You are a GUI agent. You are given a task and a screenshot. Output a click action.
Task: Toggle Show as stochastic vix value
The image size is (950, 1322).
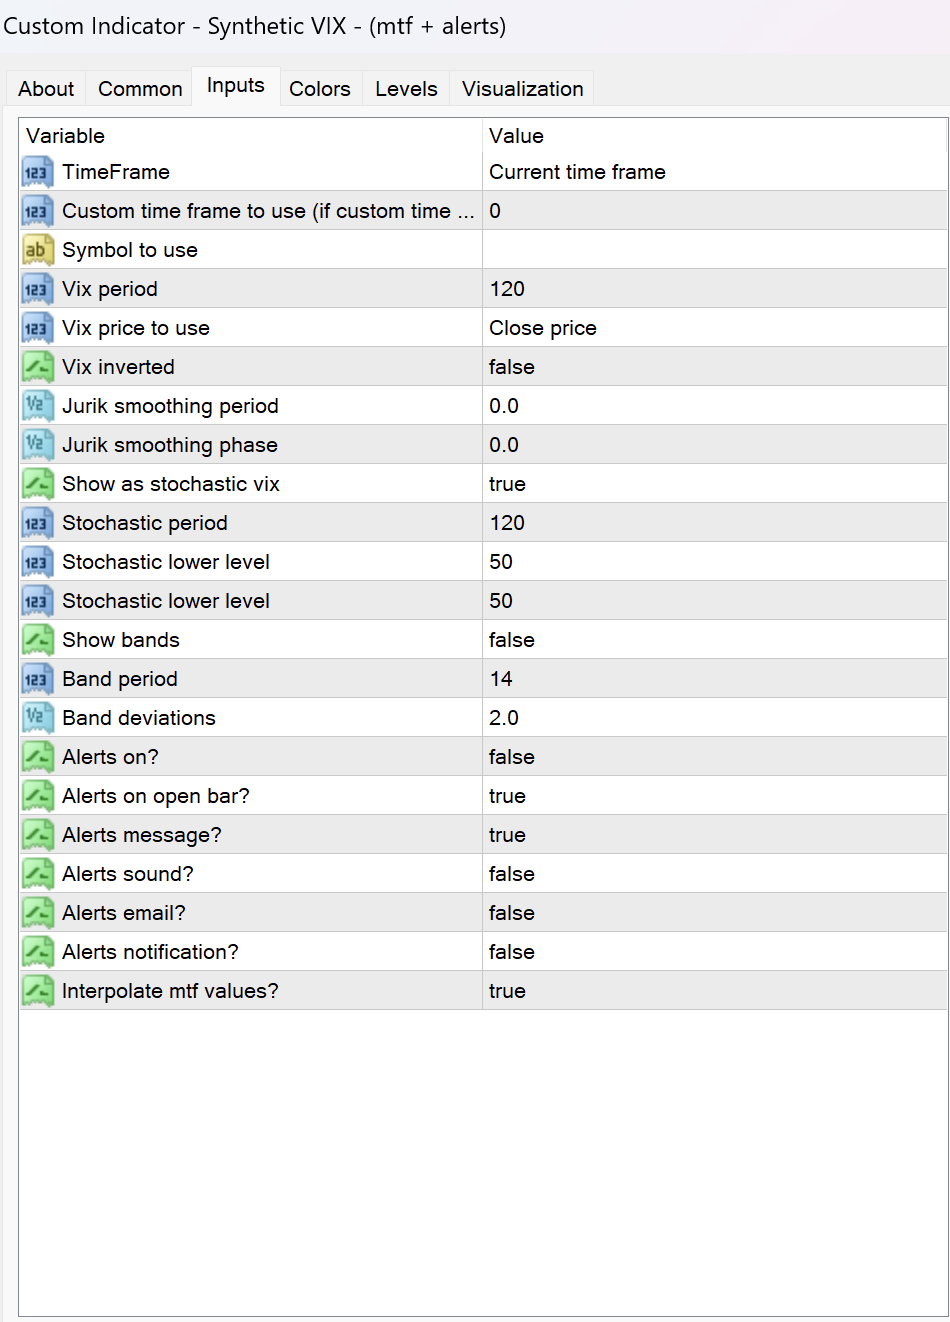507,484
